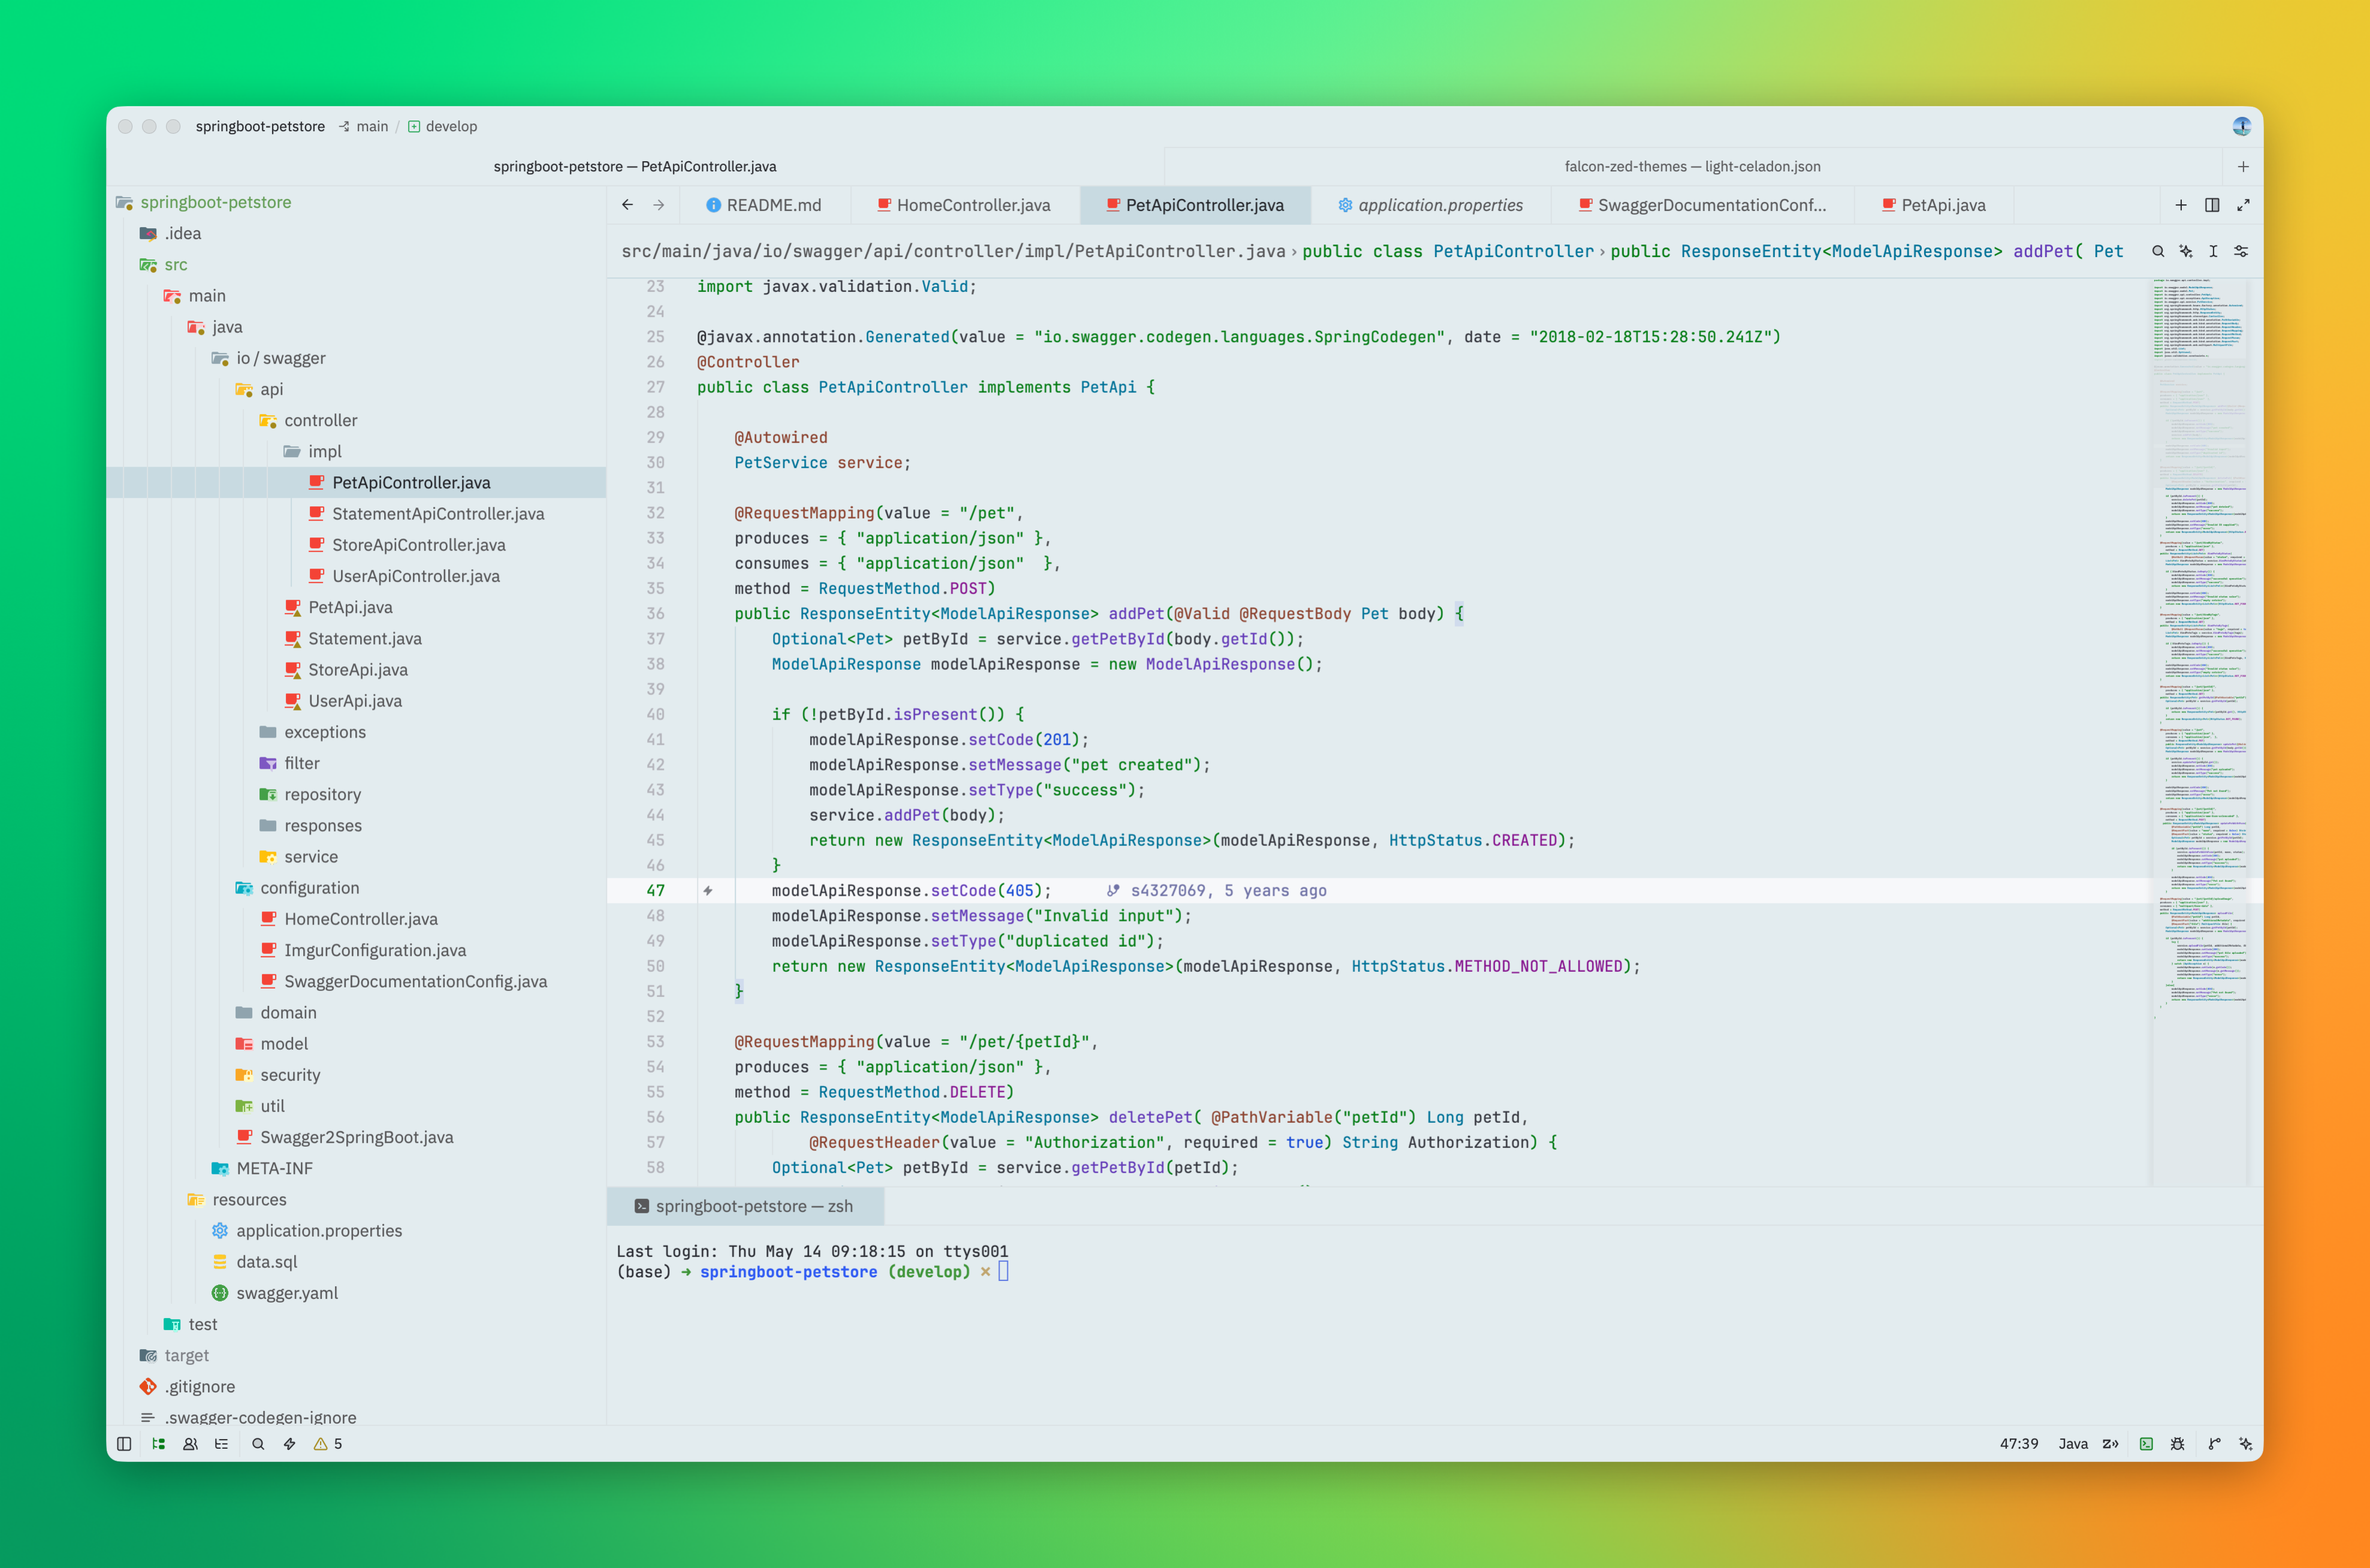Open the AI assistant sparkle icon in status bar
The height and width of the screenshot is (1568, 2370).
pos(2245,1443)
